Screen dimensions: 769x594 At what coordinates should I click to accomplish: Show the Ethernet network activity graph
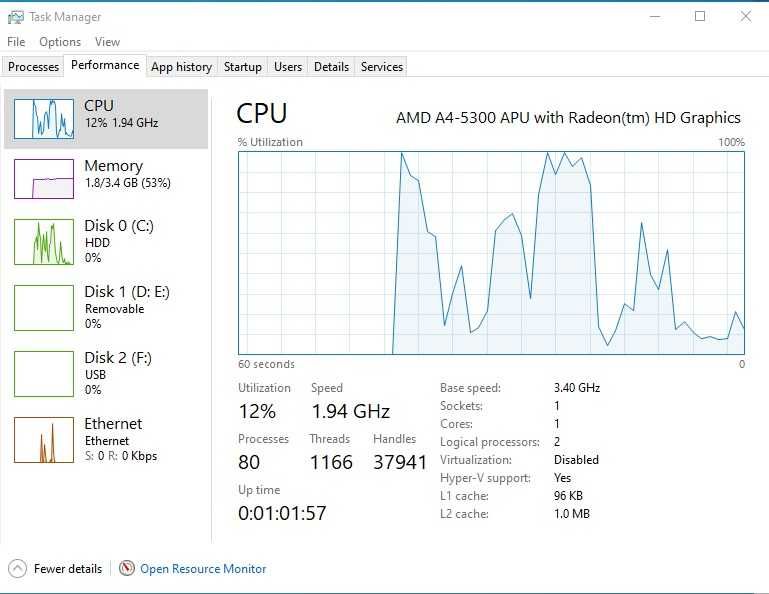tap(44, 440)
